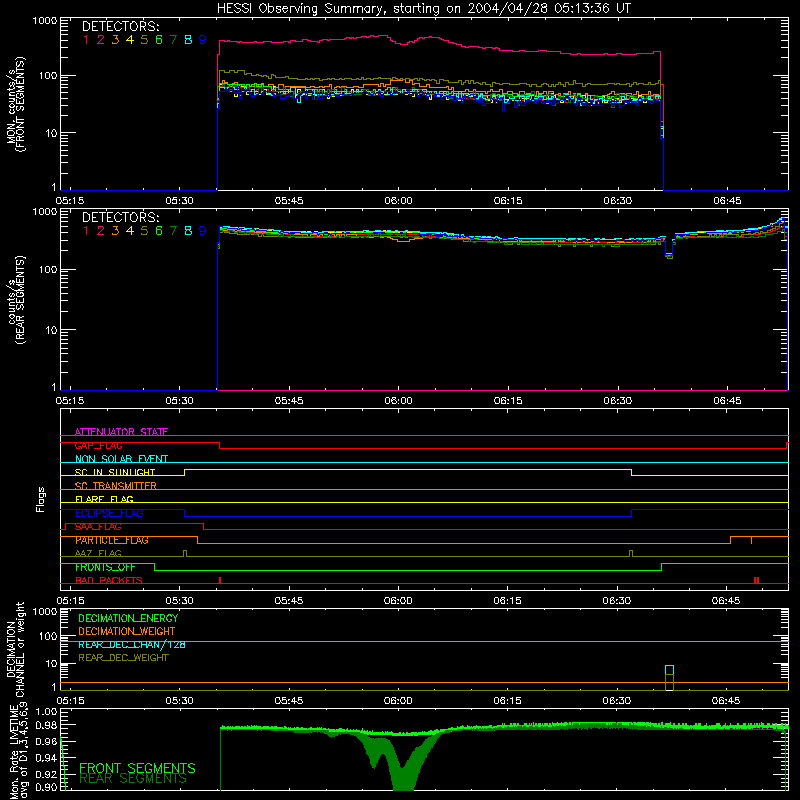Click the 06:00 tick under front segments plot
800x800 pixels.
point(398,201)
